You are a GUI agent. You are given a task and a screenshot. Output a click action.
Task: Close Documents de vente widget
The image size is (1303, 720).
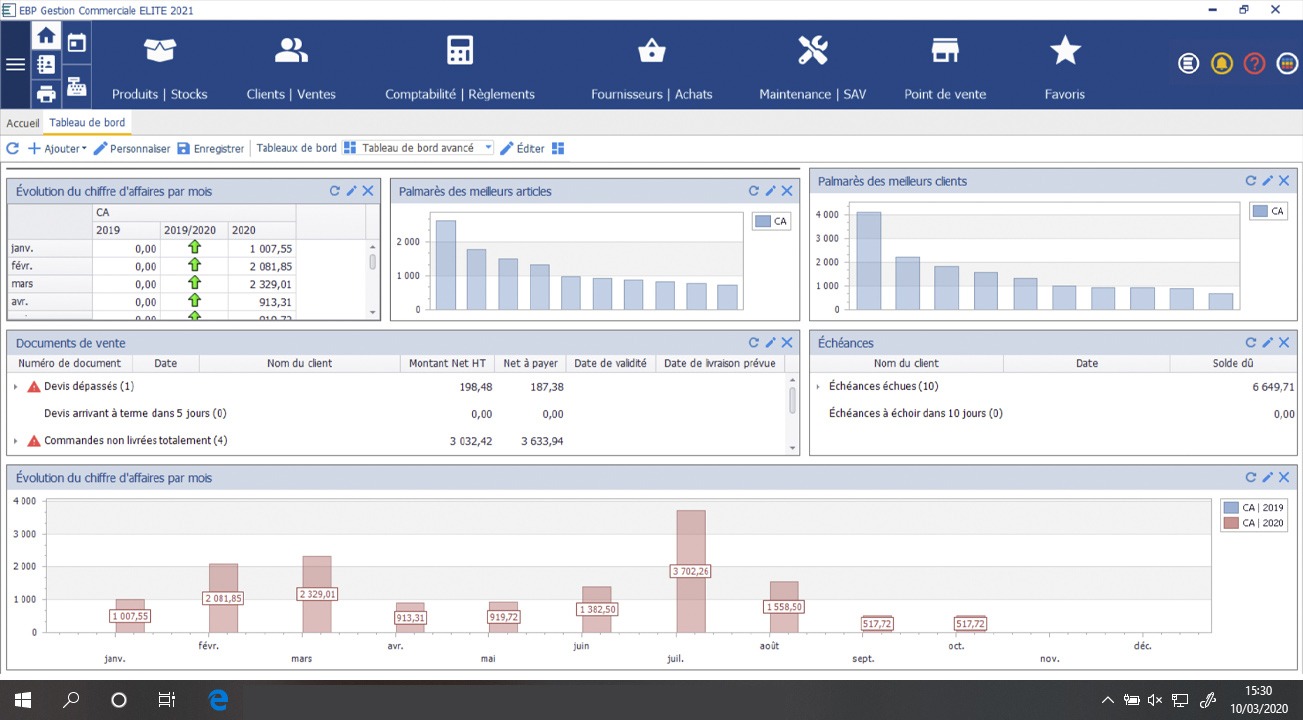pyautogui.click(x=787, y=343)
